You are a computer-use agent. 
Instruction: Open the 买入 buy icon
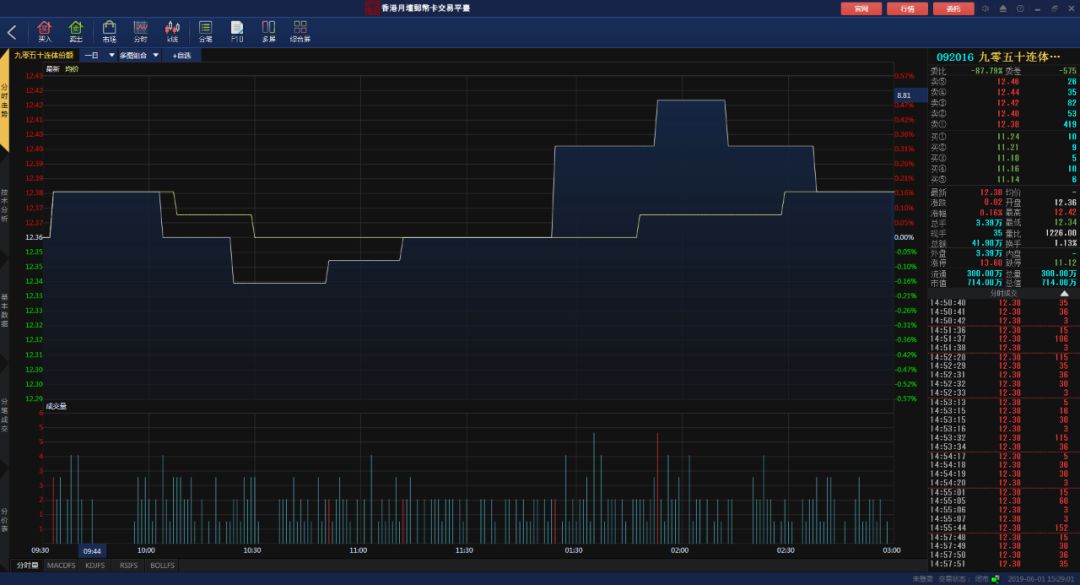(x=45, y=32)
